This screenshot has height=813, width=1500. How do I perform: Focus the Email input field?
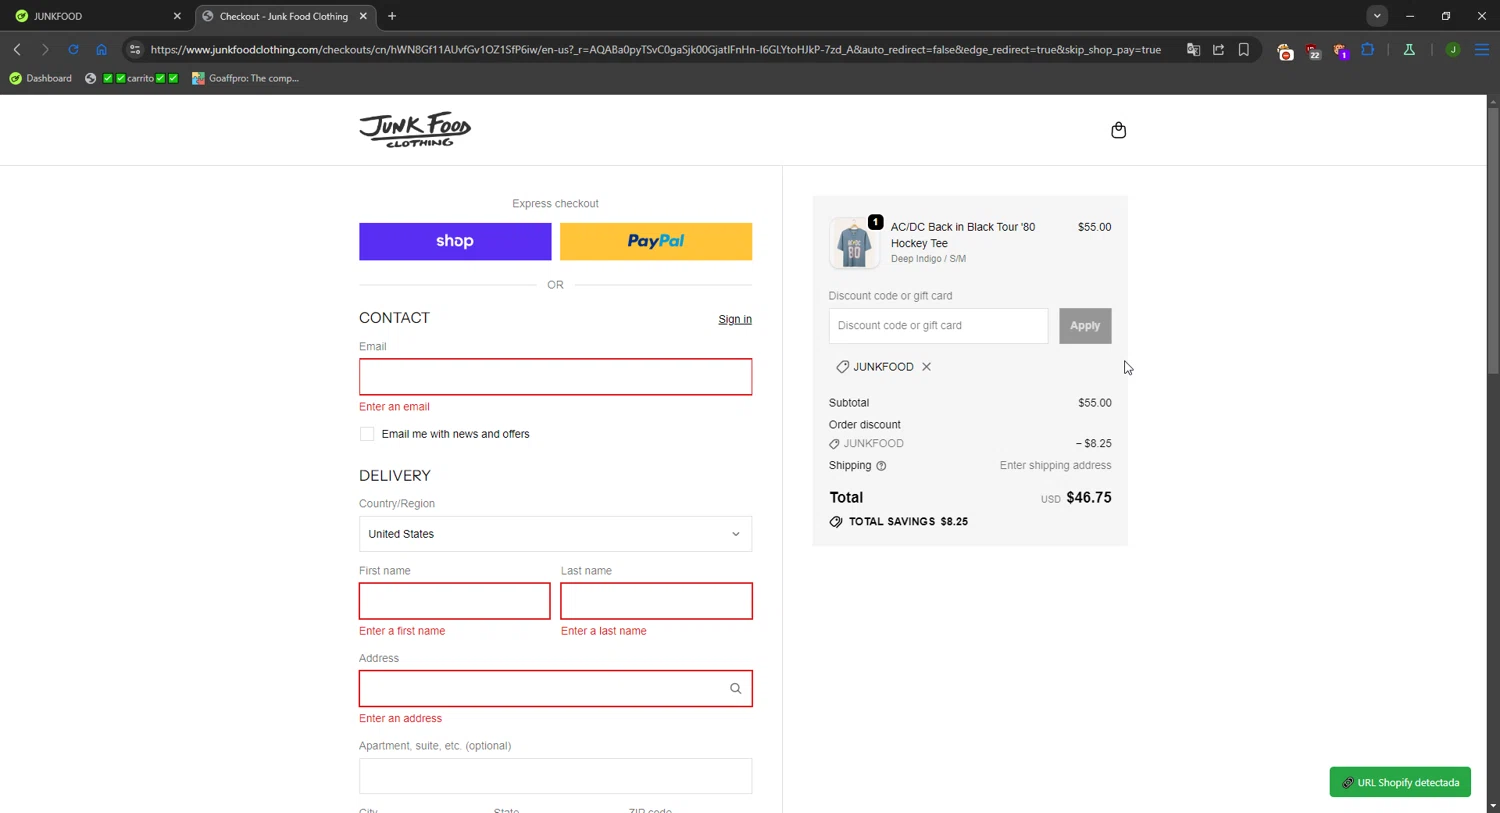(x=555, y=377)
